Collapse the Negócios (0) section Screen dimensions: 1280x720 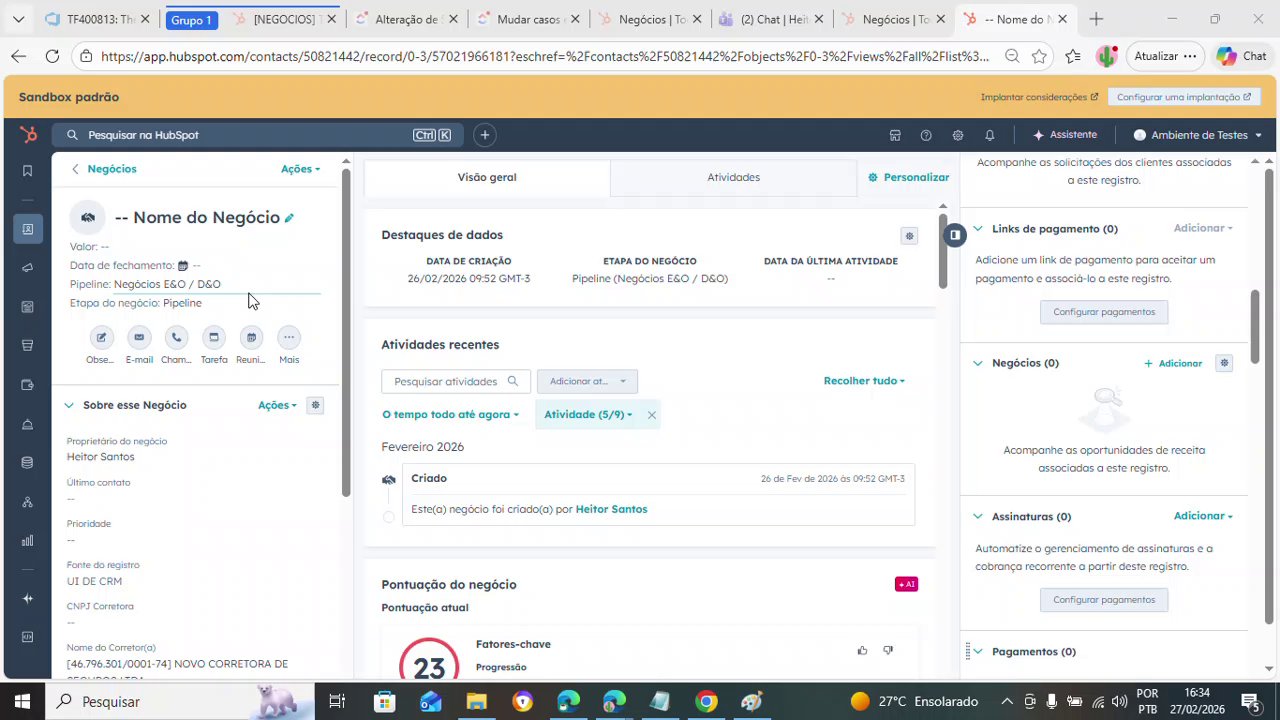pyautogui.click(x=978, y=363)
